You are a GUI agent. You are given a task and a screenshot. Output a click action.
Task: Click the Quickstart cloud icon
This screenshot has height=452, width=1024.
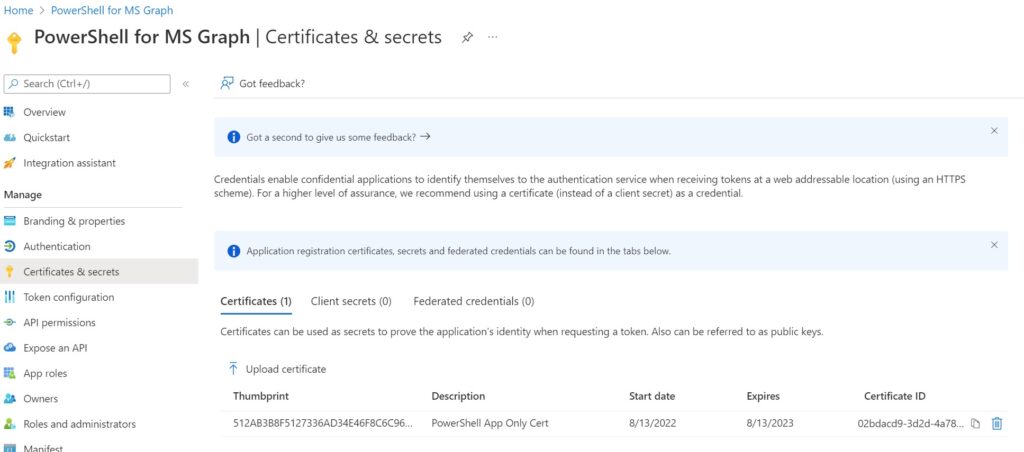tap(9, 137)
